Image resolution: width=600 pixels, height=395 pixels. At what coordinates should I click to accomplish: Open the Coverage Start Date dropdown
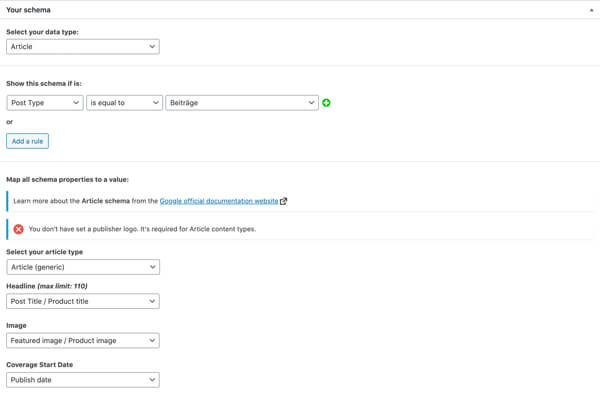pos(83,380)
